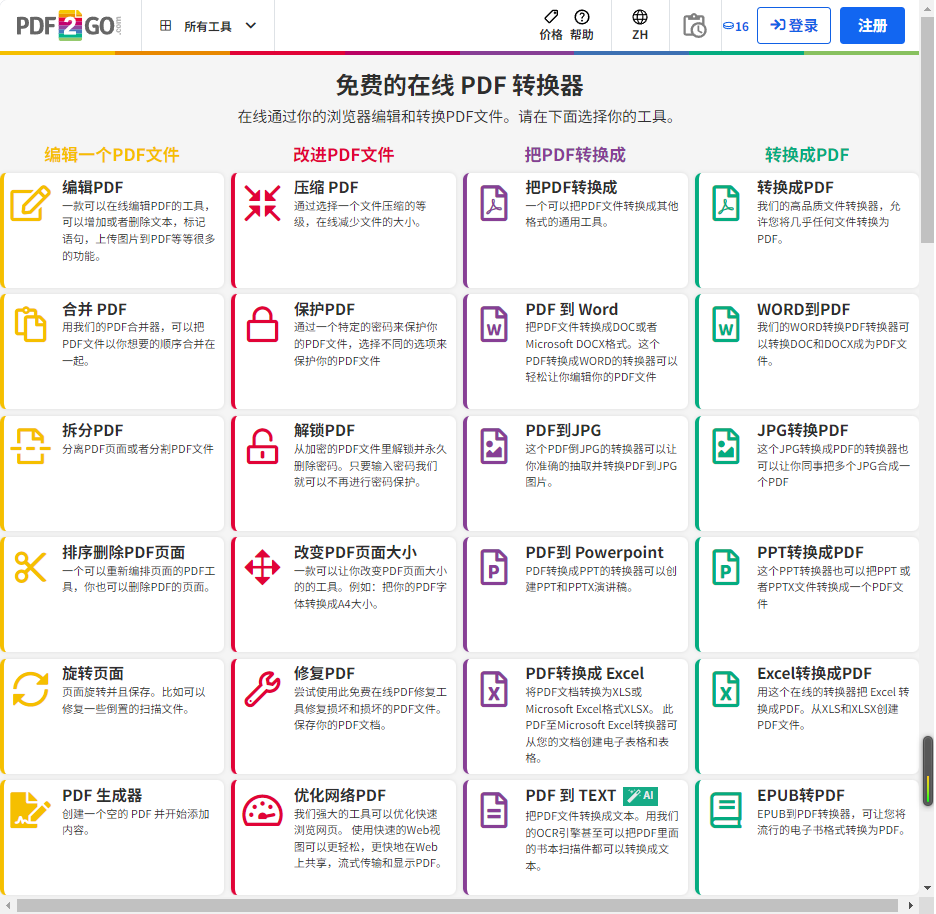The width and height of the screenshot is (936, 914).
Task: Click the horizontal scrollbar at the bottom
Action: click(457, 905)
